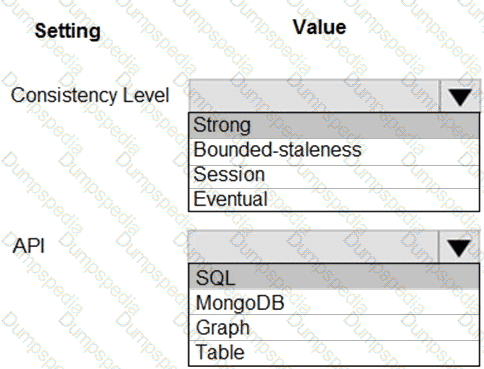484x369 pixels.
Task: Select SQL as the API
Action: (x=334, y=277)
